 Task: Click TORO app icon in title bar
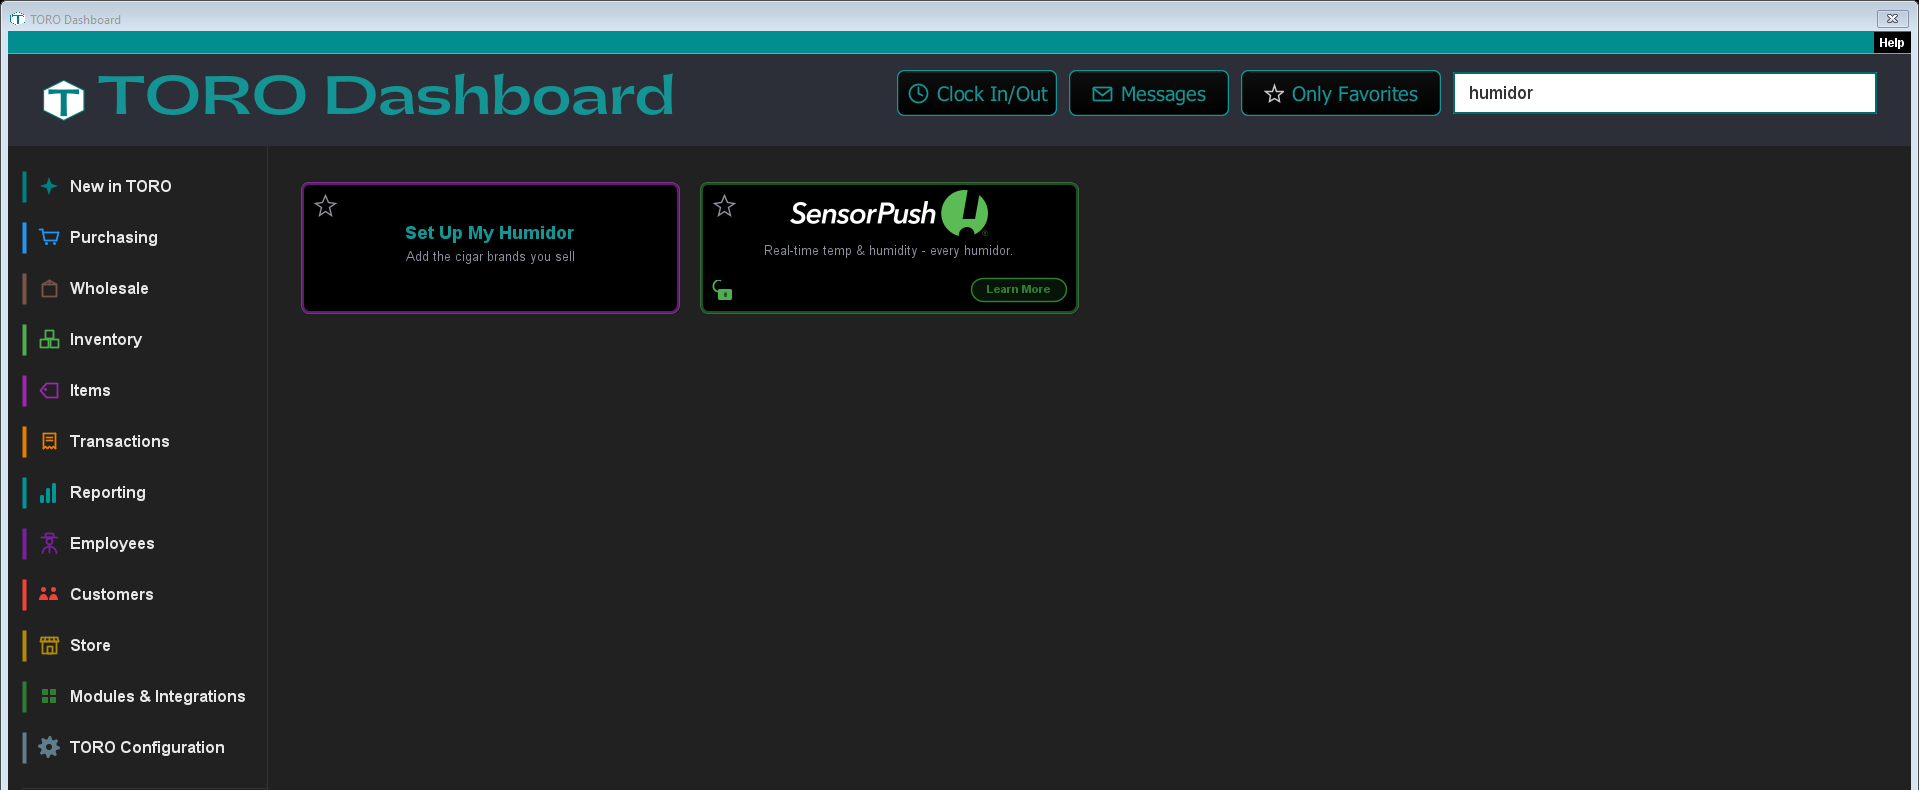(x=17, y=18)
